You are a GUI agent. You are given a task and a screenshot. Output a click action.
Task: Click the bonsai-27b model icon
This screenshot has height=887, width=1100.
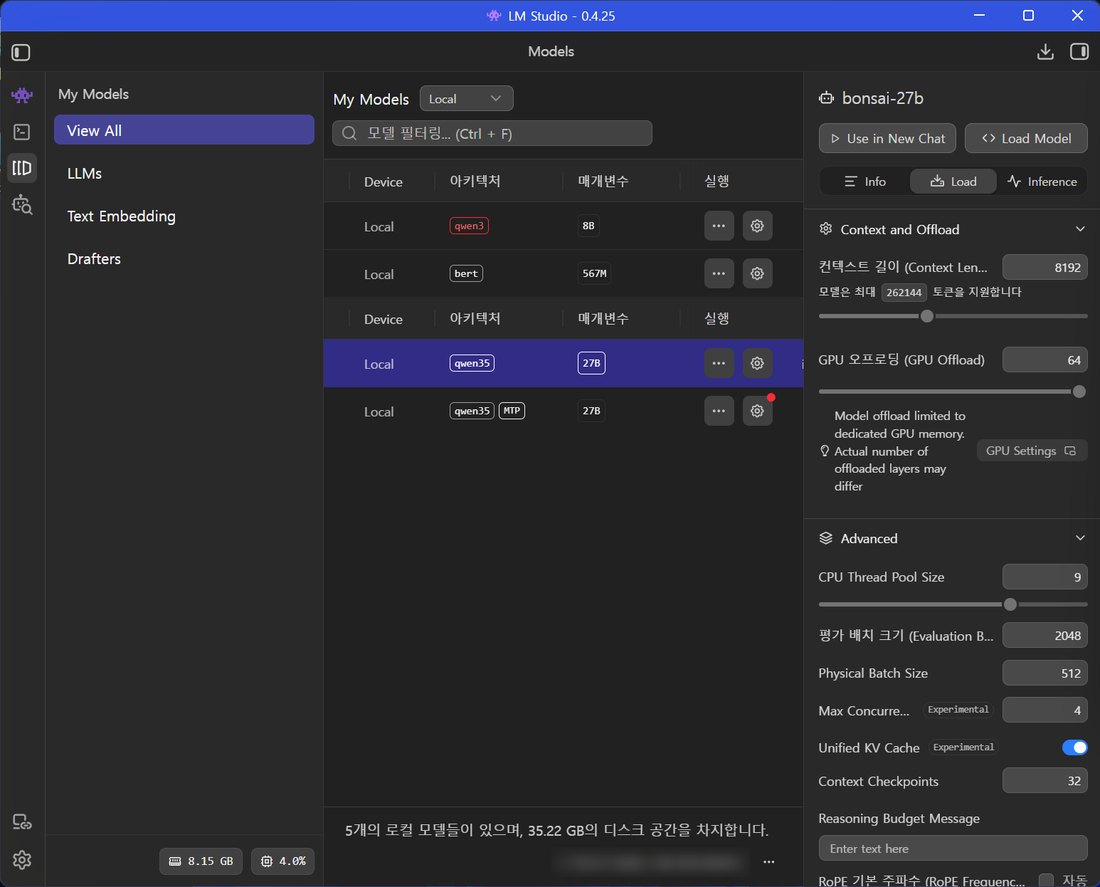coord(826,98)
